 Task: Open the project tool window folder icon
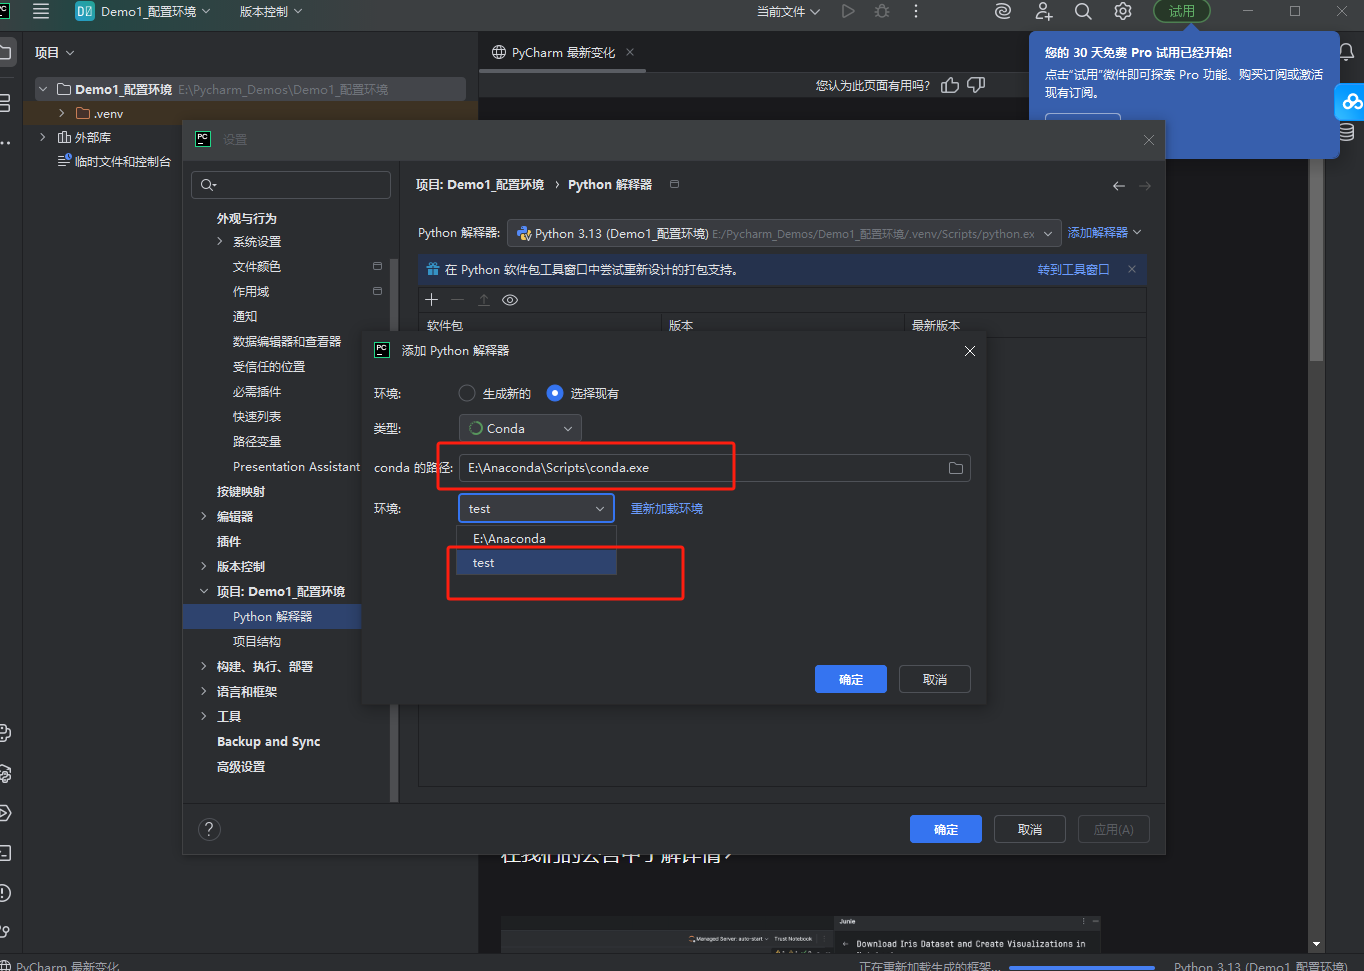click(x=7, y=52)
